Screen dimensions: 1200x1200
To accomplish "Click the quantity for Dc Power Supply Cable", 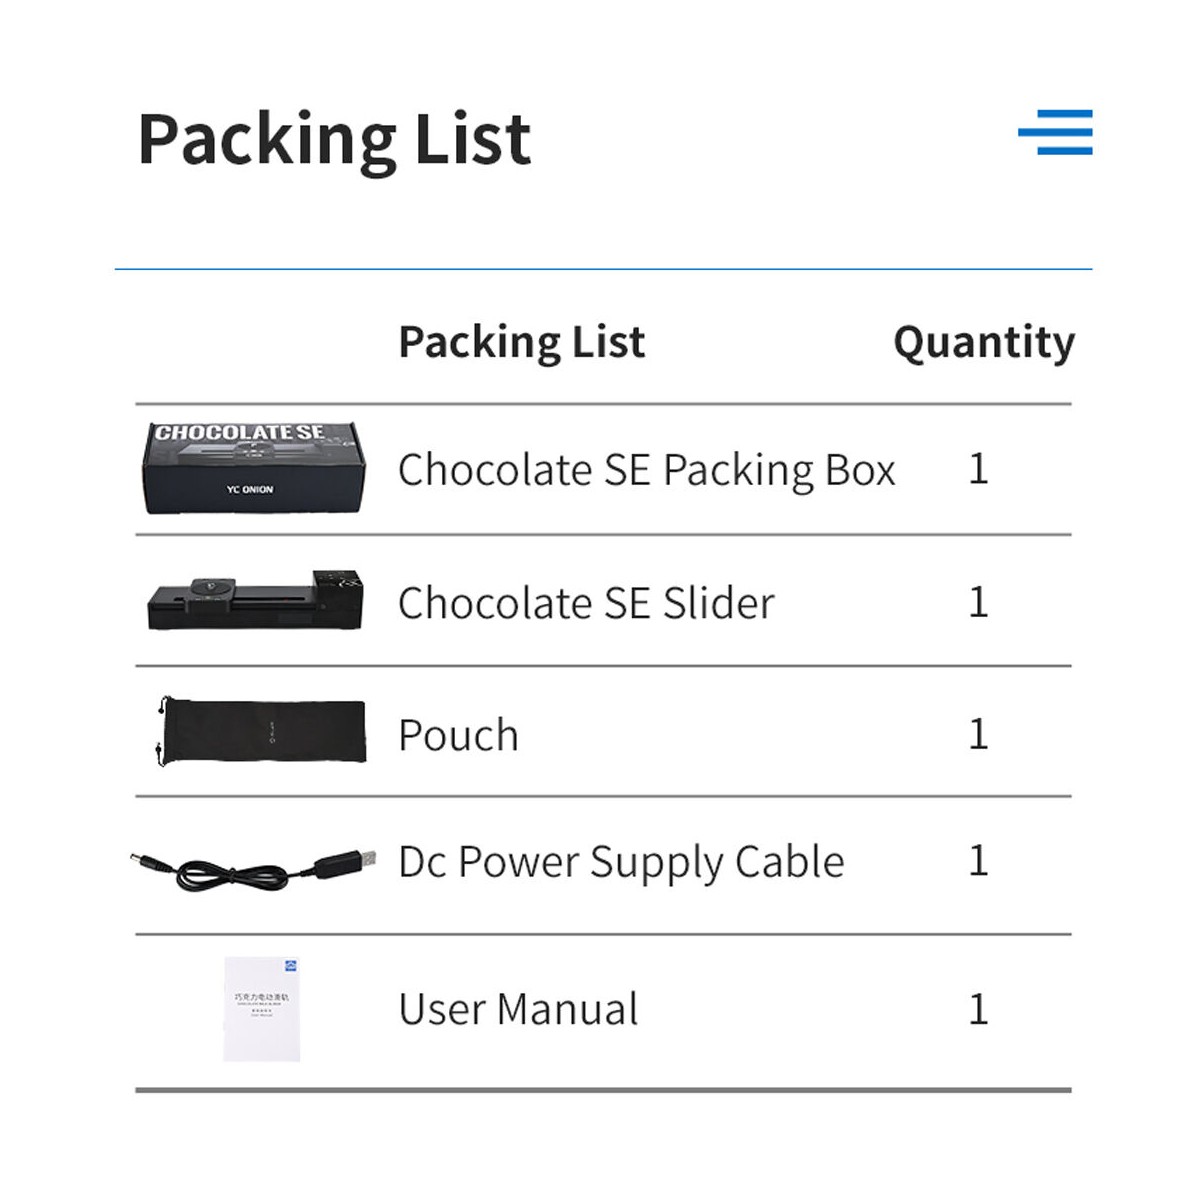I will (978, 861).
